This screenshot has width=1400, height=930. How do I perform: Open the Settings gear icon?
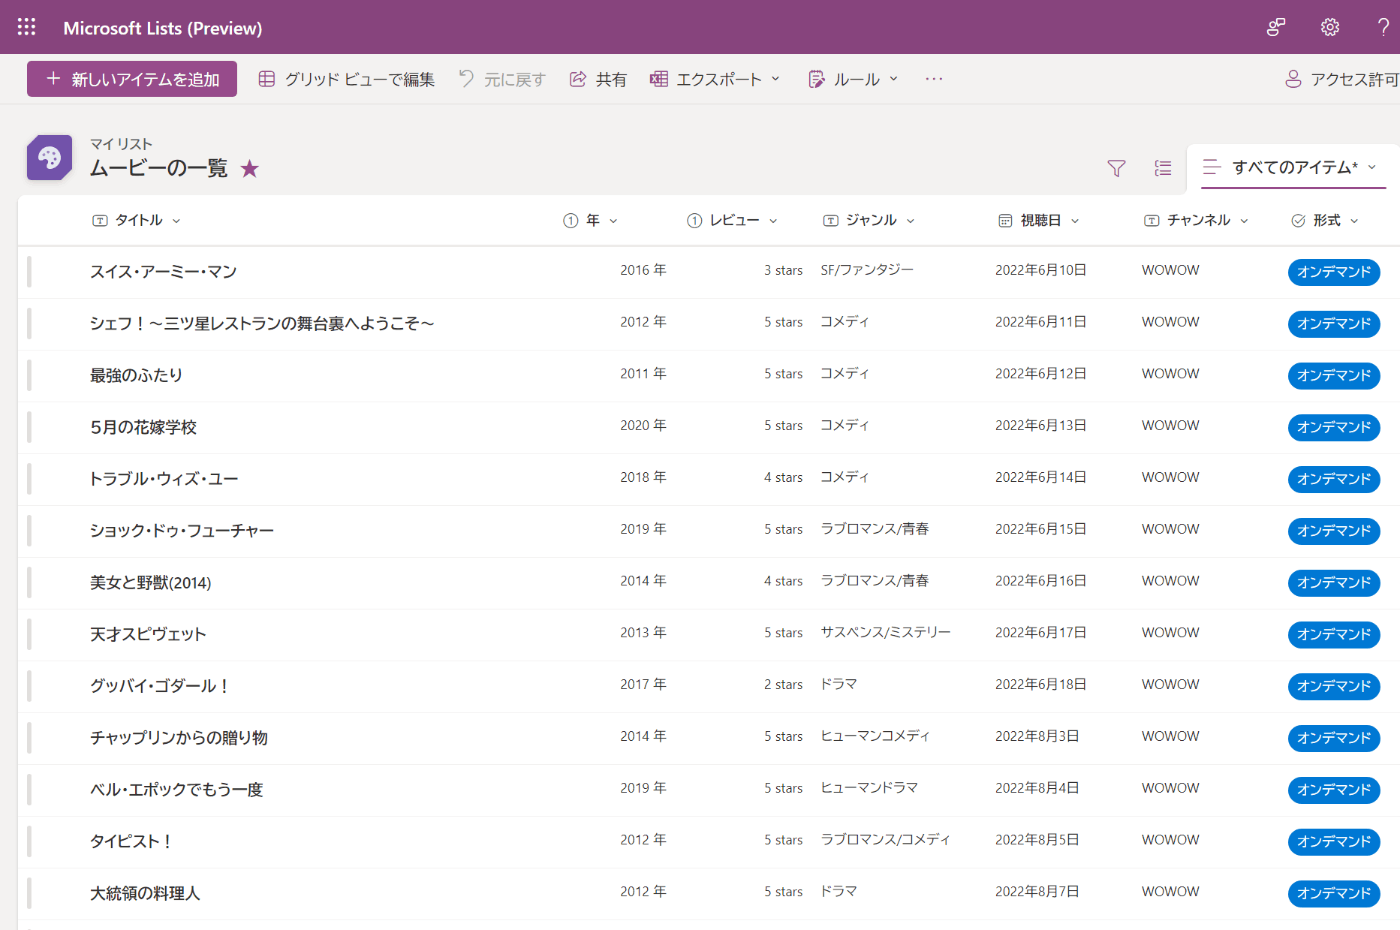coord(1329,27)
